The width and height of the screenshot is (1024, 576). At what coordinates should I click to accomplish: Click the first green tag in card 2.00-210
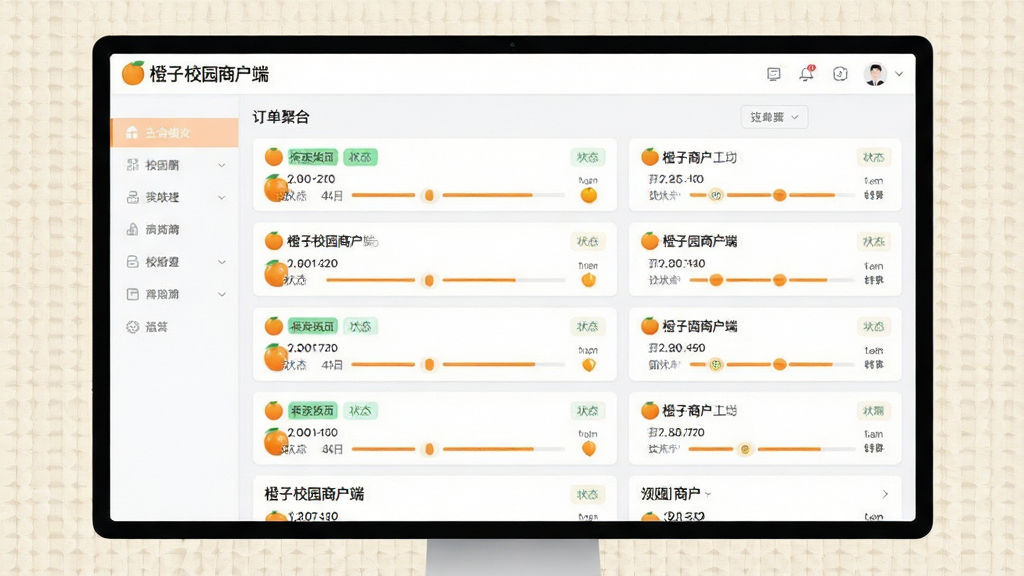[313, 157]
